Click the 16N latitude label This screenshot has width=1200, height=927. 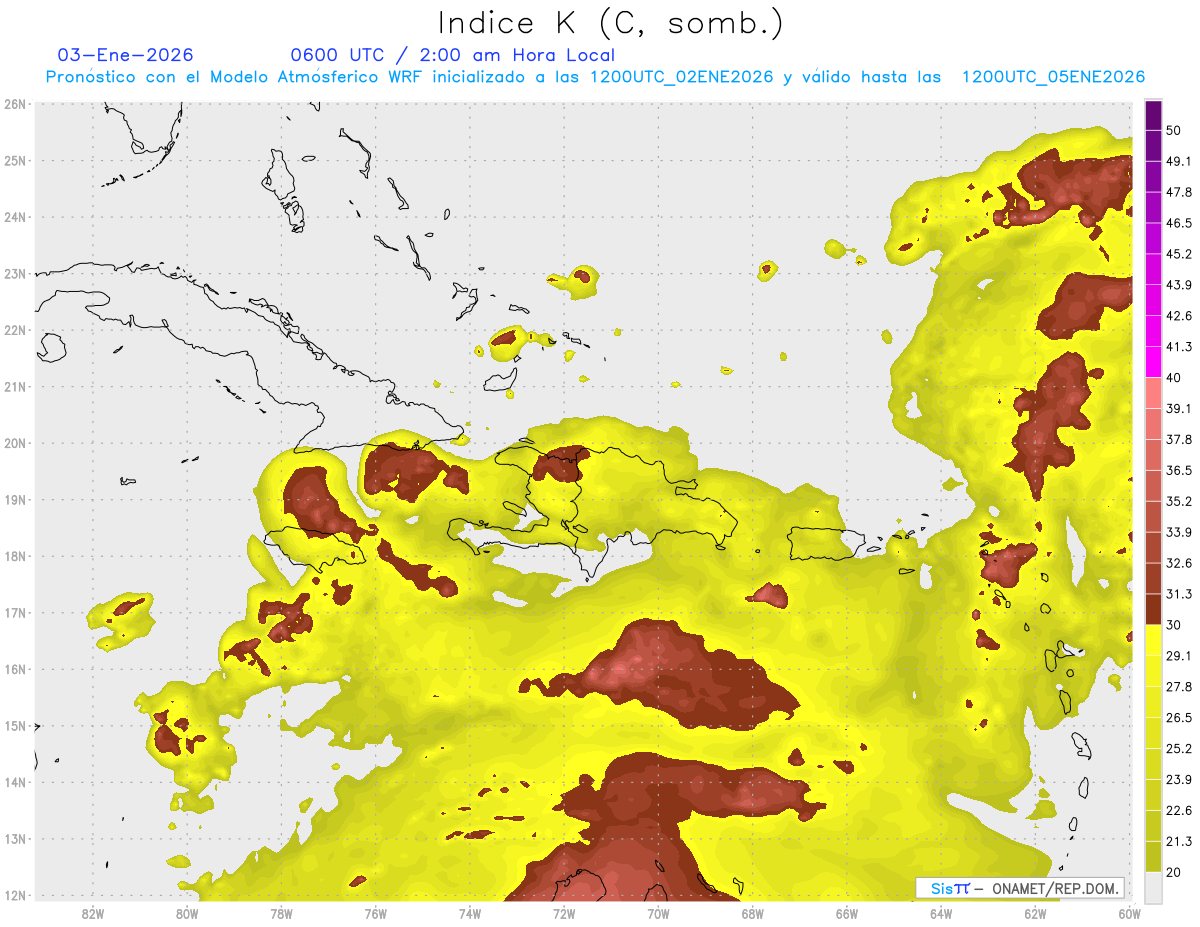(x=15, y=669)
